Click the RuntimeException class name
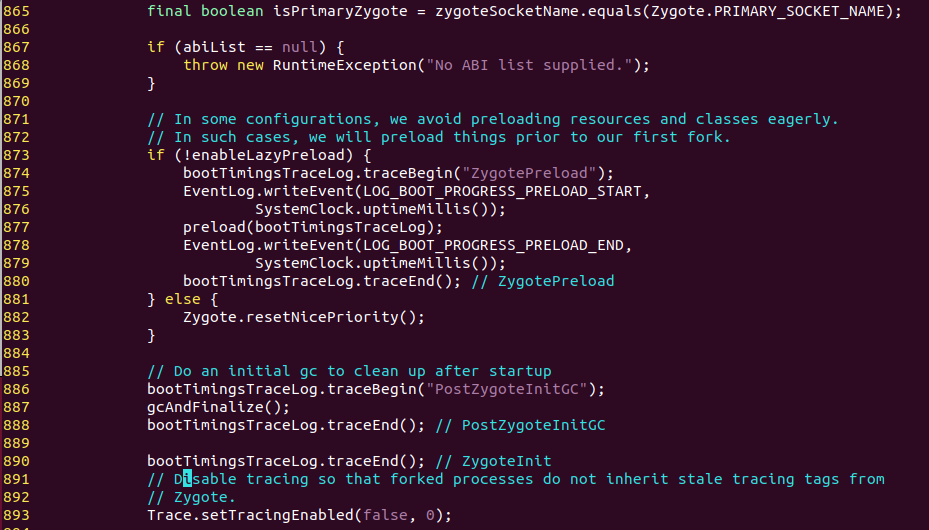The width and height of the screenshot is (929, 530). 345,65
